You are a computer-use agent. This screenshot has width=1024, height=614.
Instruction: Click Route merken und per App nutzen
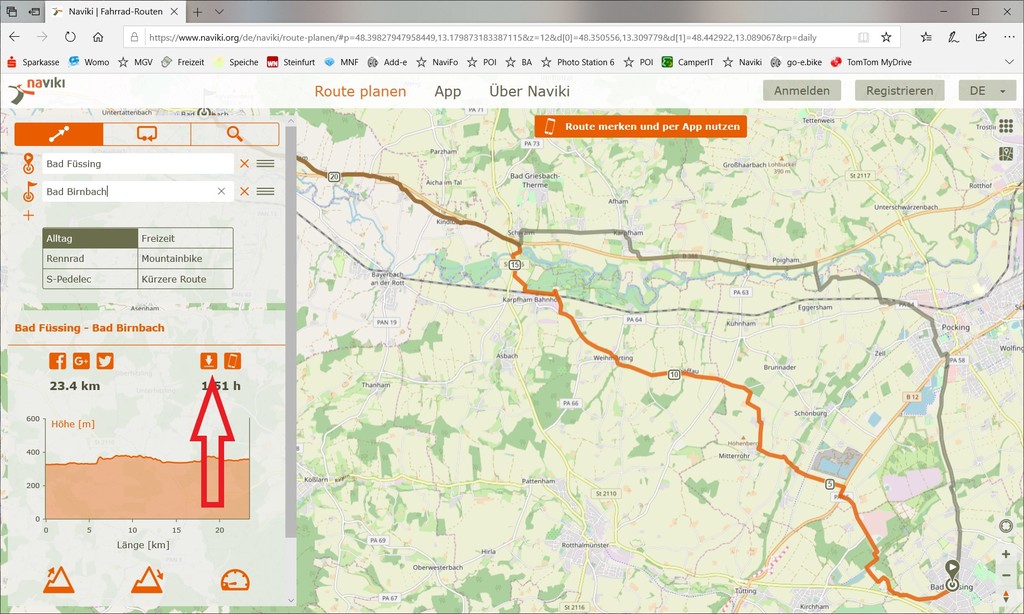(641, 127)
